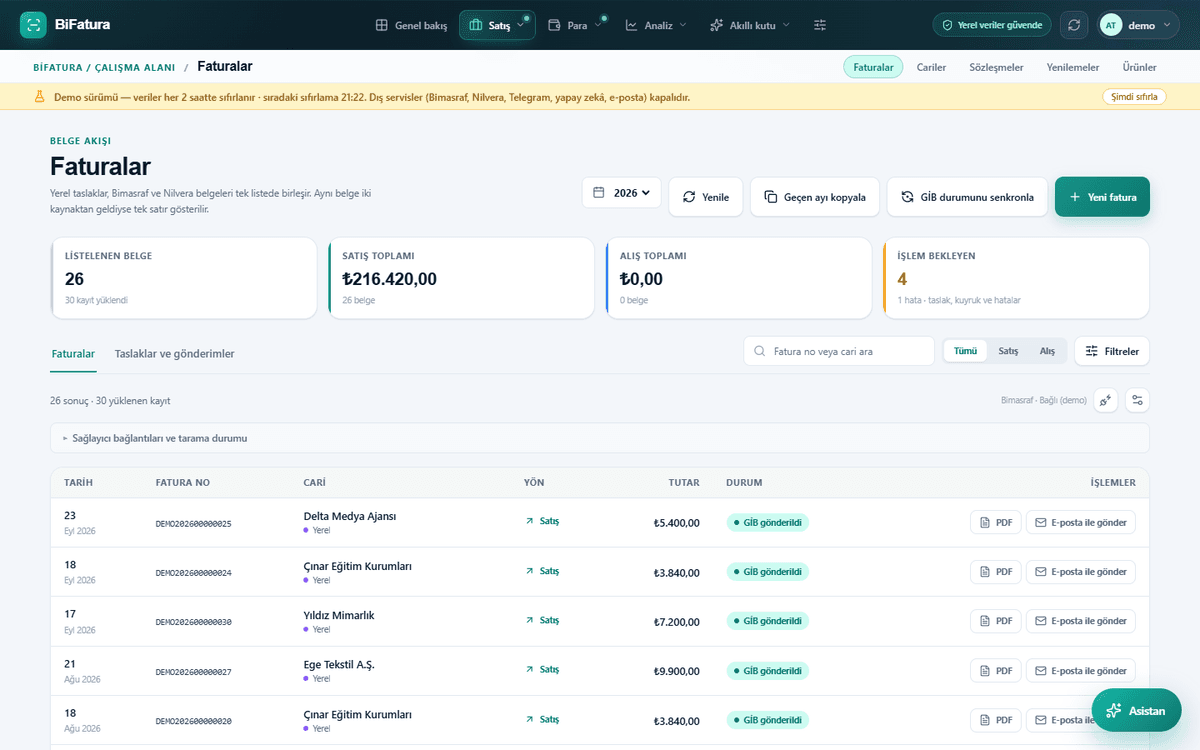Click the sync refresh icon beside demo account
This screenshot has width=1200, height=750.
pyautogui.click(x=1074, y=25)
